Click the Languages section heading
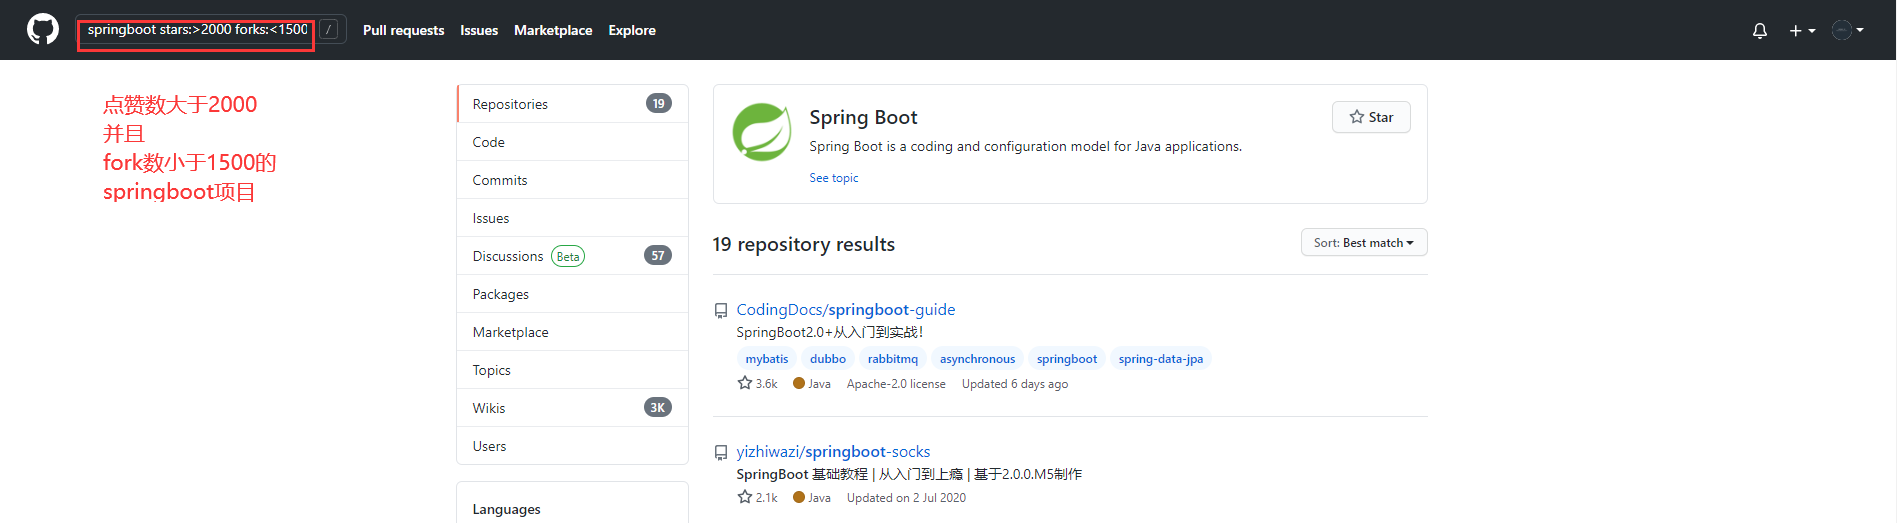 point(506,509)
